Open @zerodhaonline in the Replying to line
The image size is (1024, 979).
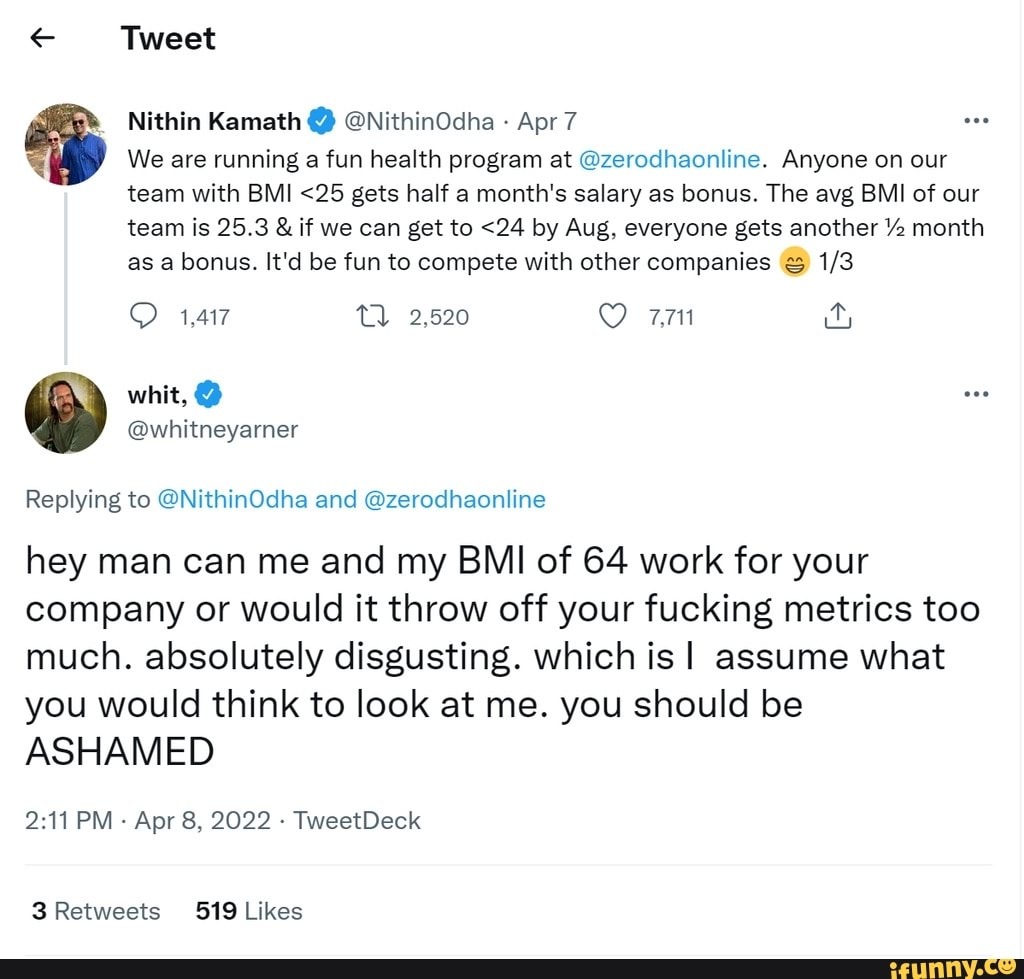pos(454,499)
